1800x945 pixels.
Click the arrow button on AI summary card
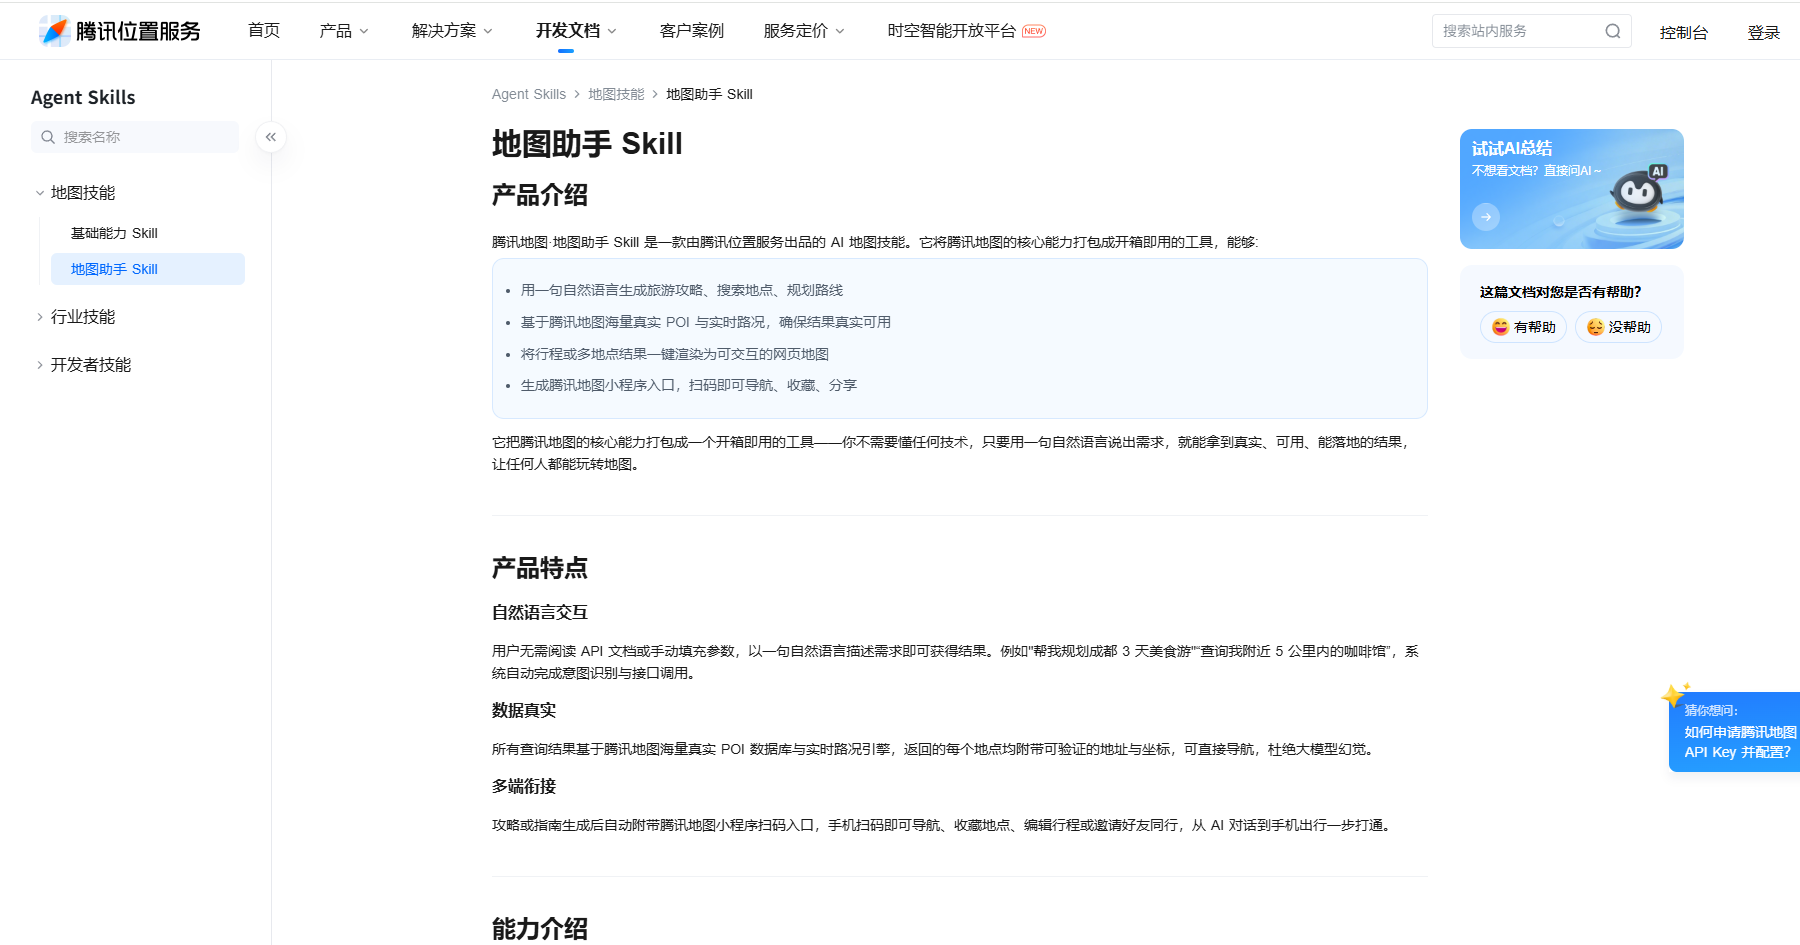click(x=1486, y=216)
